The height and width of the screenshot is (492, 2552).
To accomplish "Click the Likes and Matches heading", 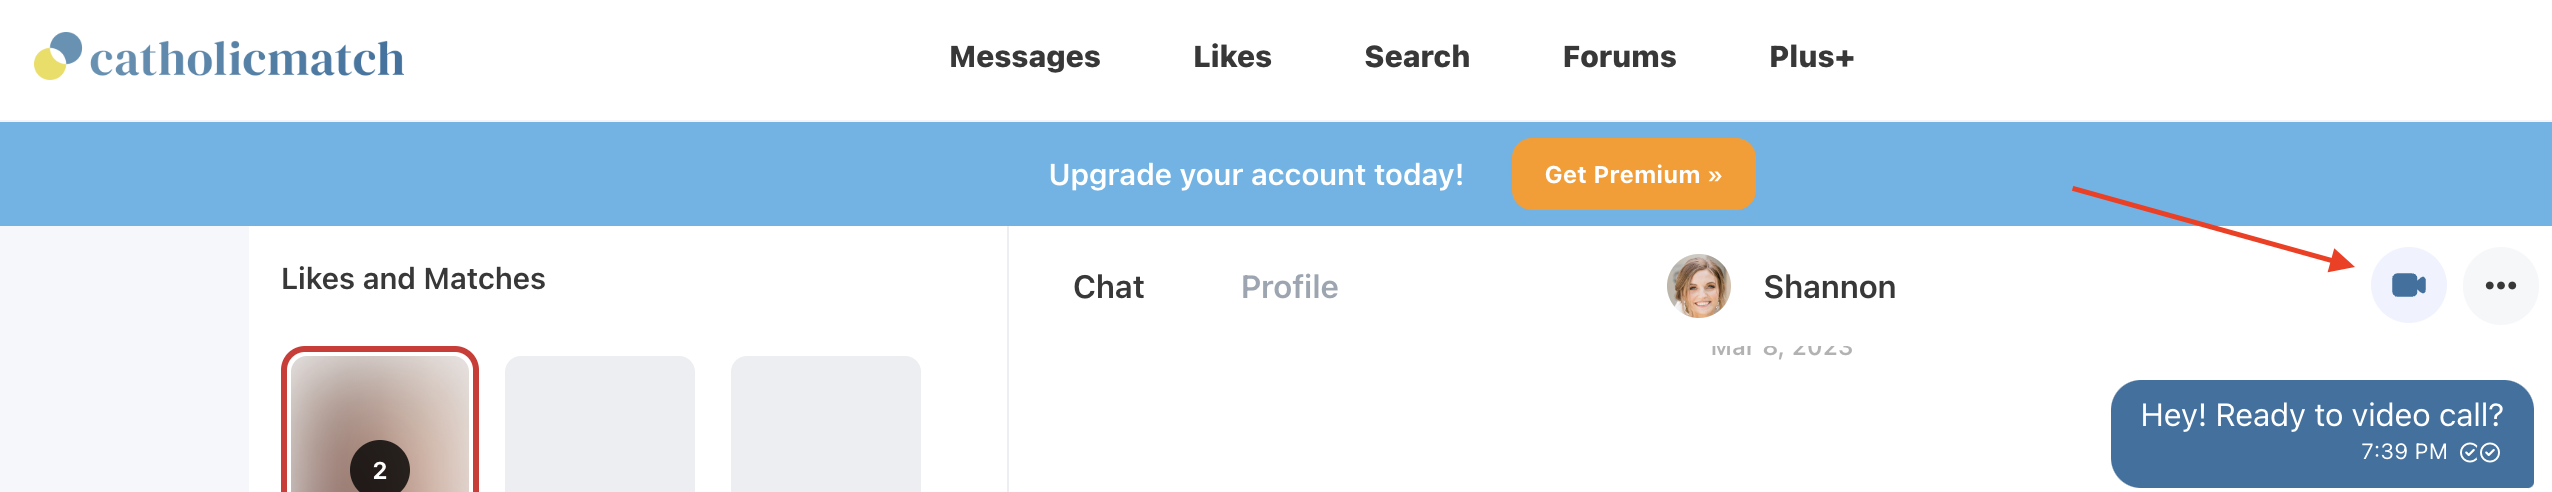I will pos(413,279).
